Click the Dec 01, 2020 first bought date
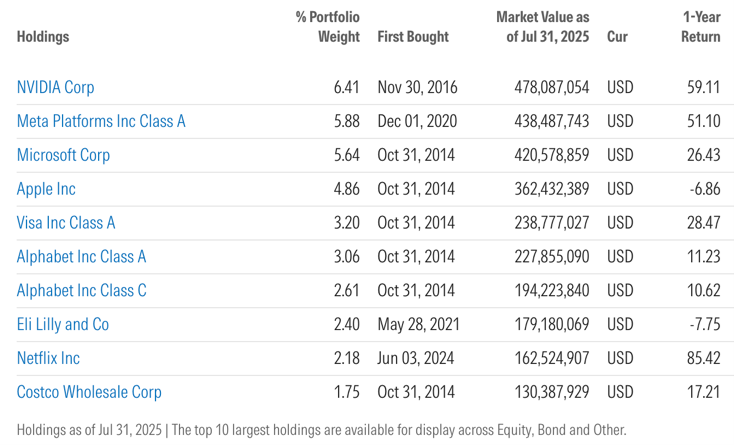 pyautogui.click(x=417, y=121)
